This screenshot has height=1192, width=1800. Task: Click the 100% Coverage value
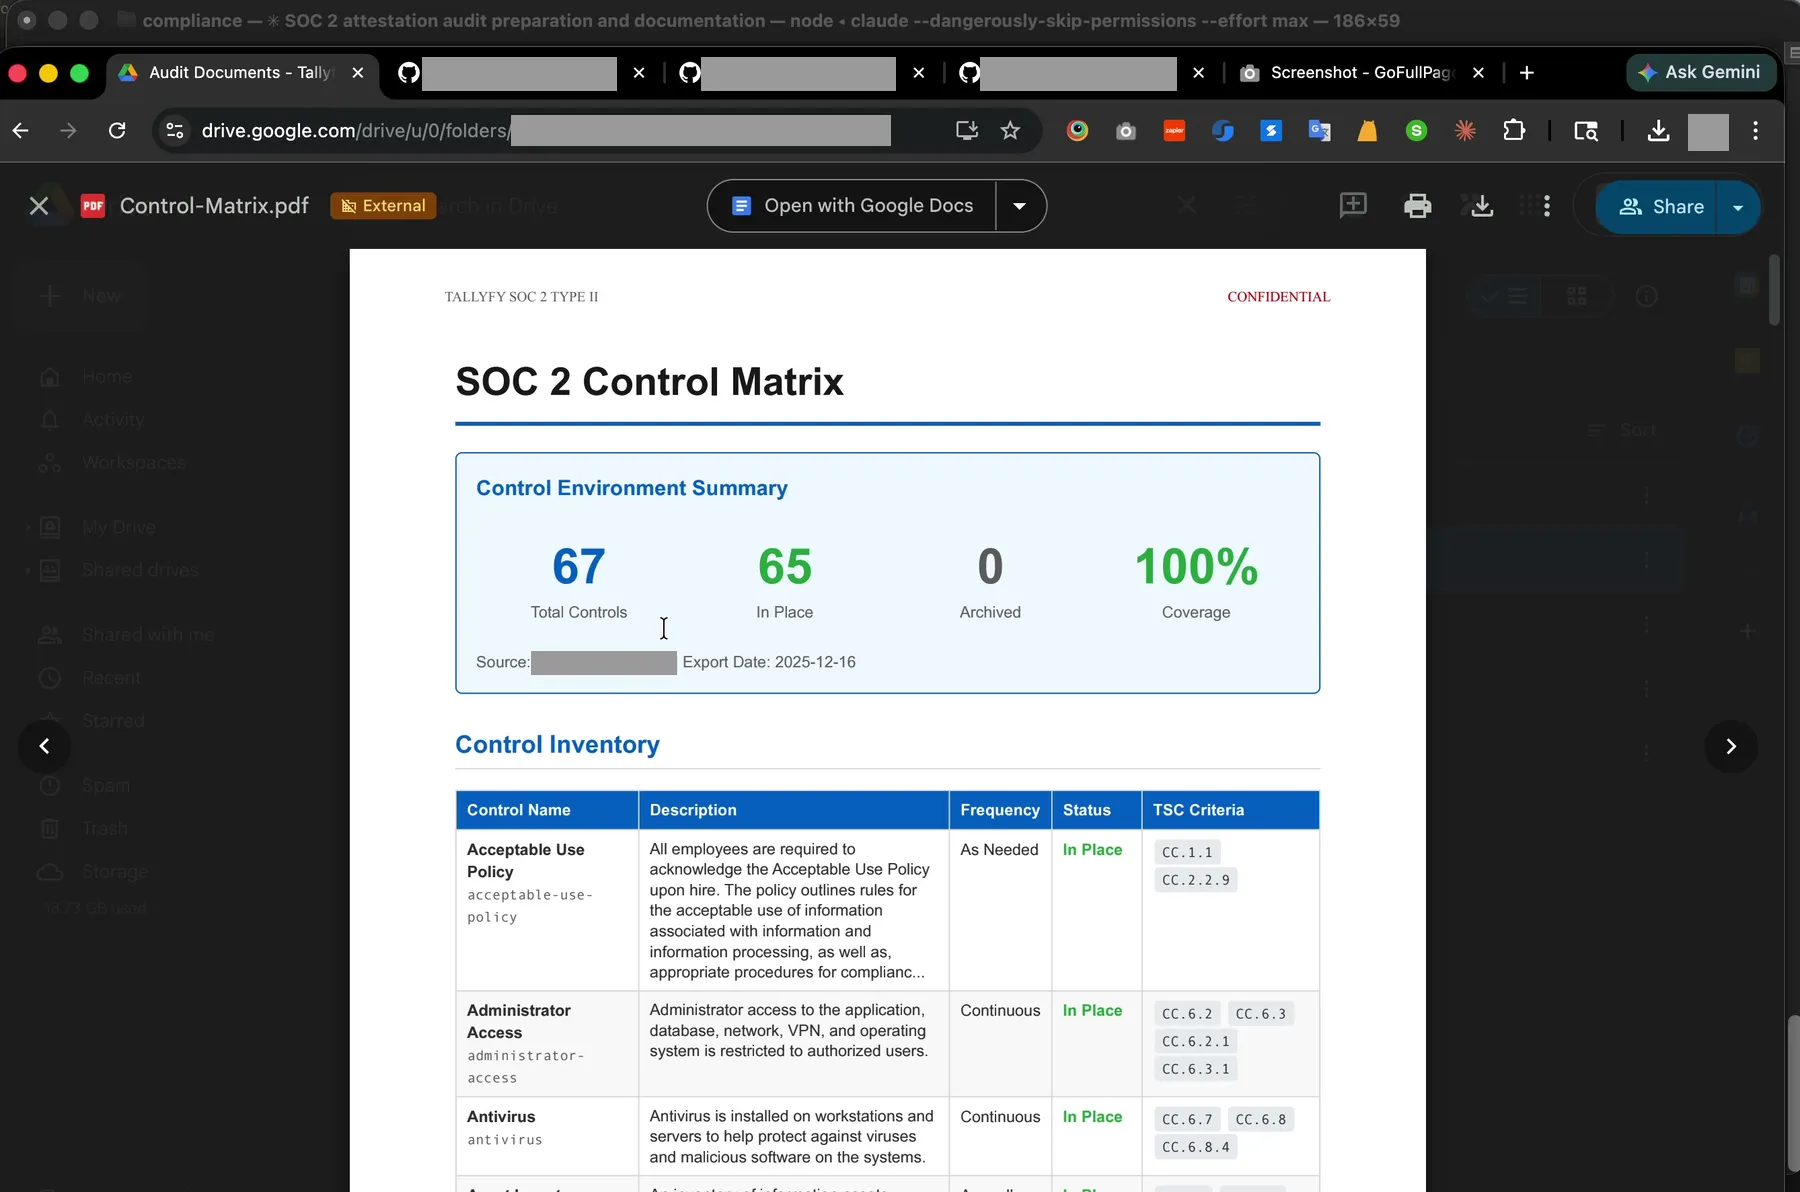[x=1196, y=567]
